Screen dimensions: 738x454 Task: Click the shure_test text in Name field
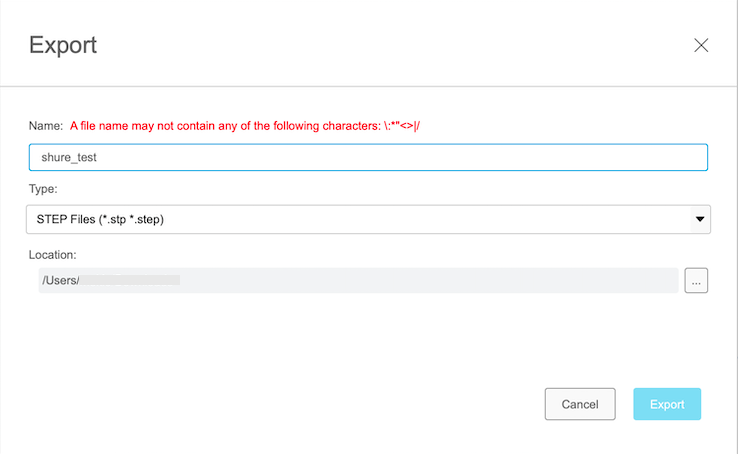[x=68, y=158]
